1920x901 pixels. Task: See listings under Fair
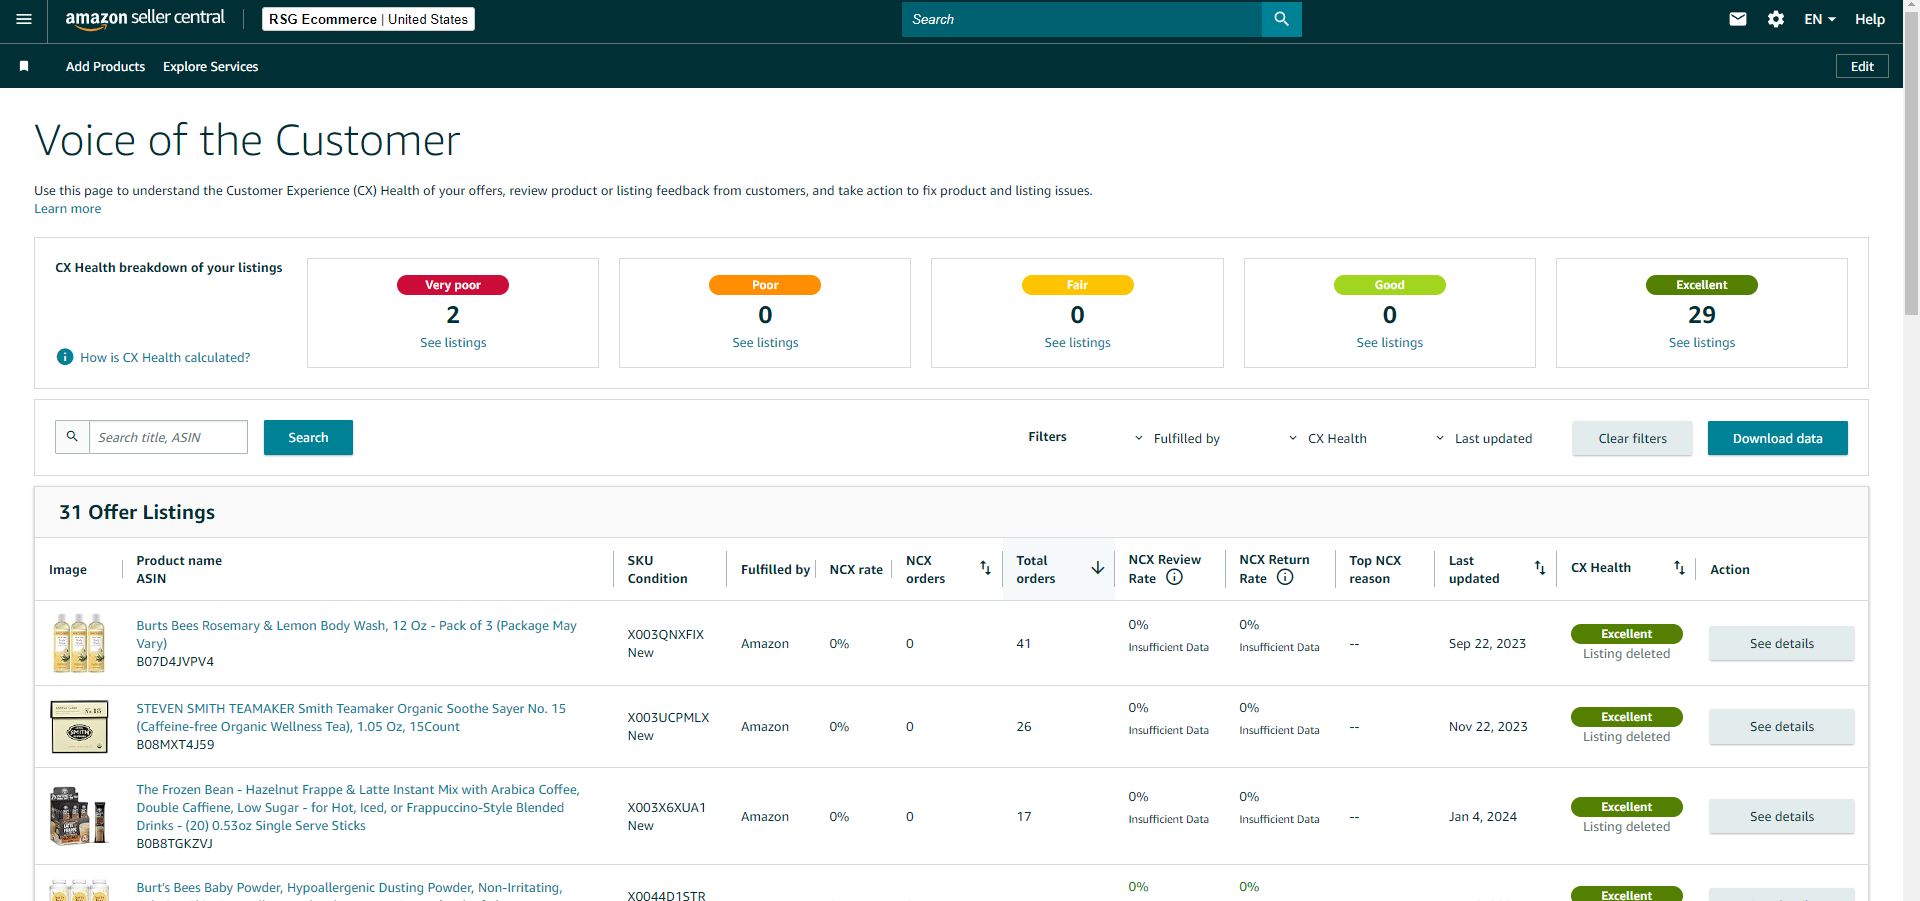pos(1077,342)
